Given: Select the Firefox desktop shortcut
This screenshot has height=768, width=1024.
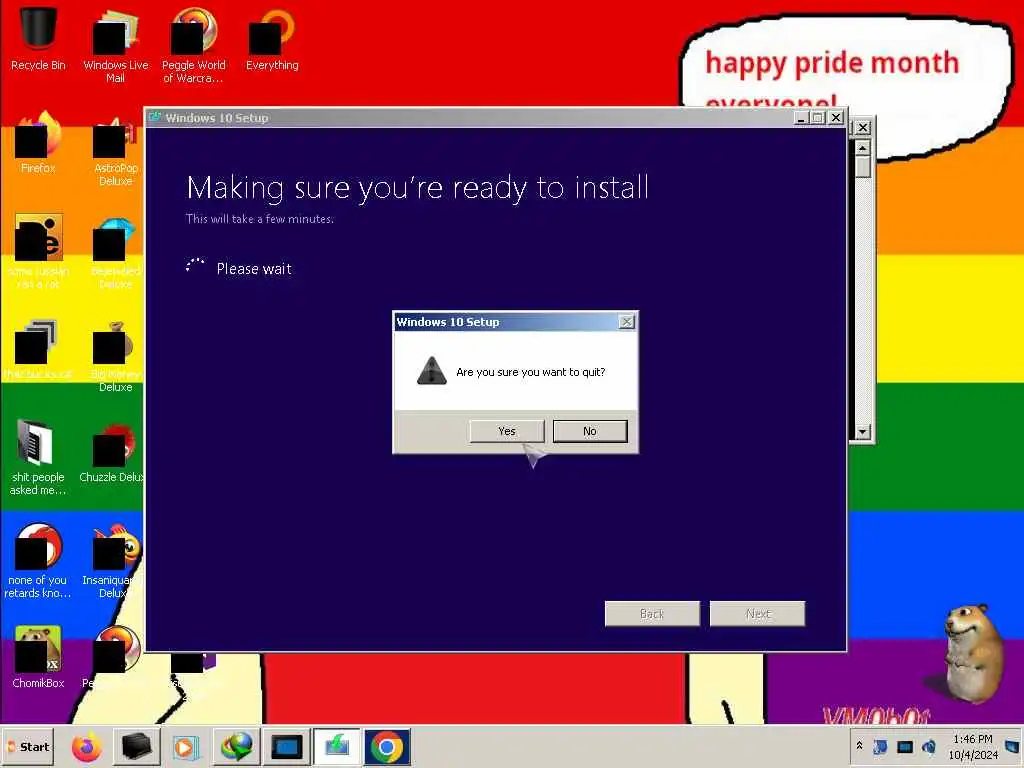Looking at the screenshot, I should [x=38, y=142].
